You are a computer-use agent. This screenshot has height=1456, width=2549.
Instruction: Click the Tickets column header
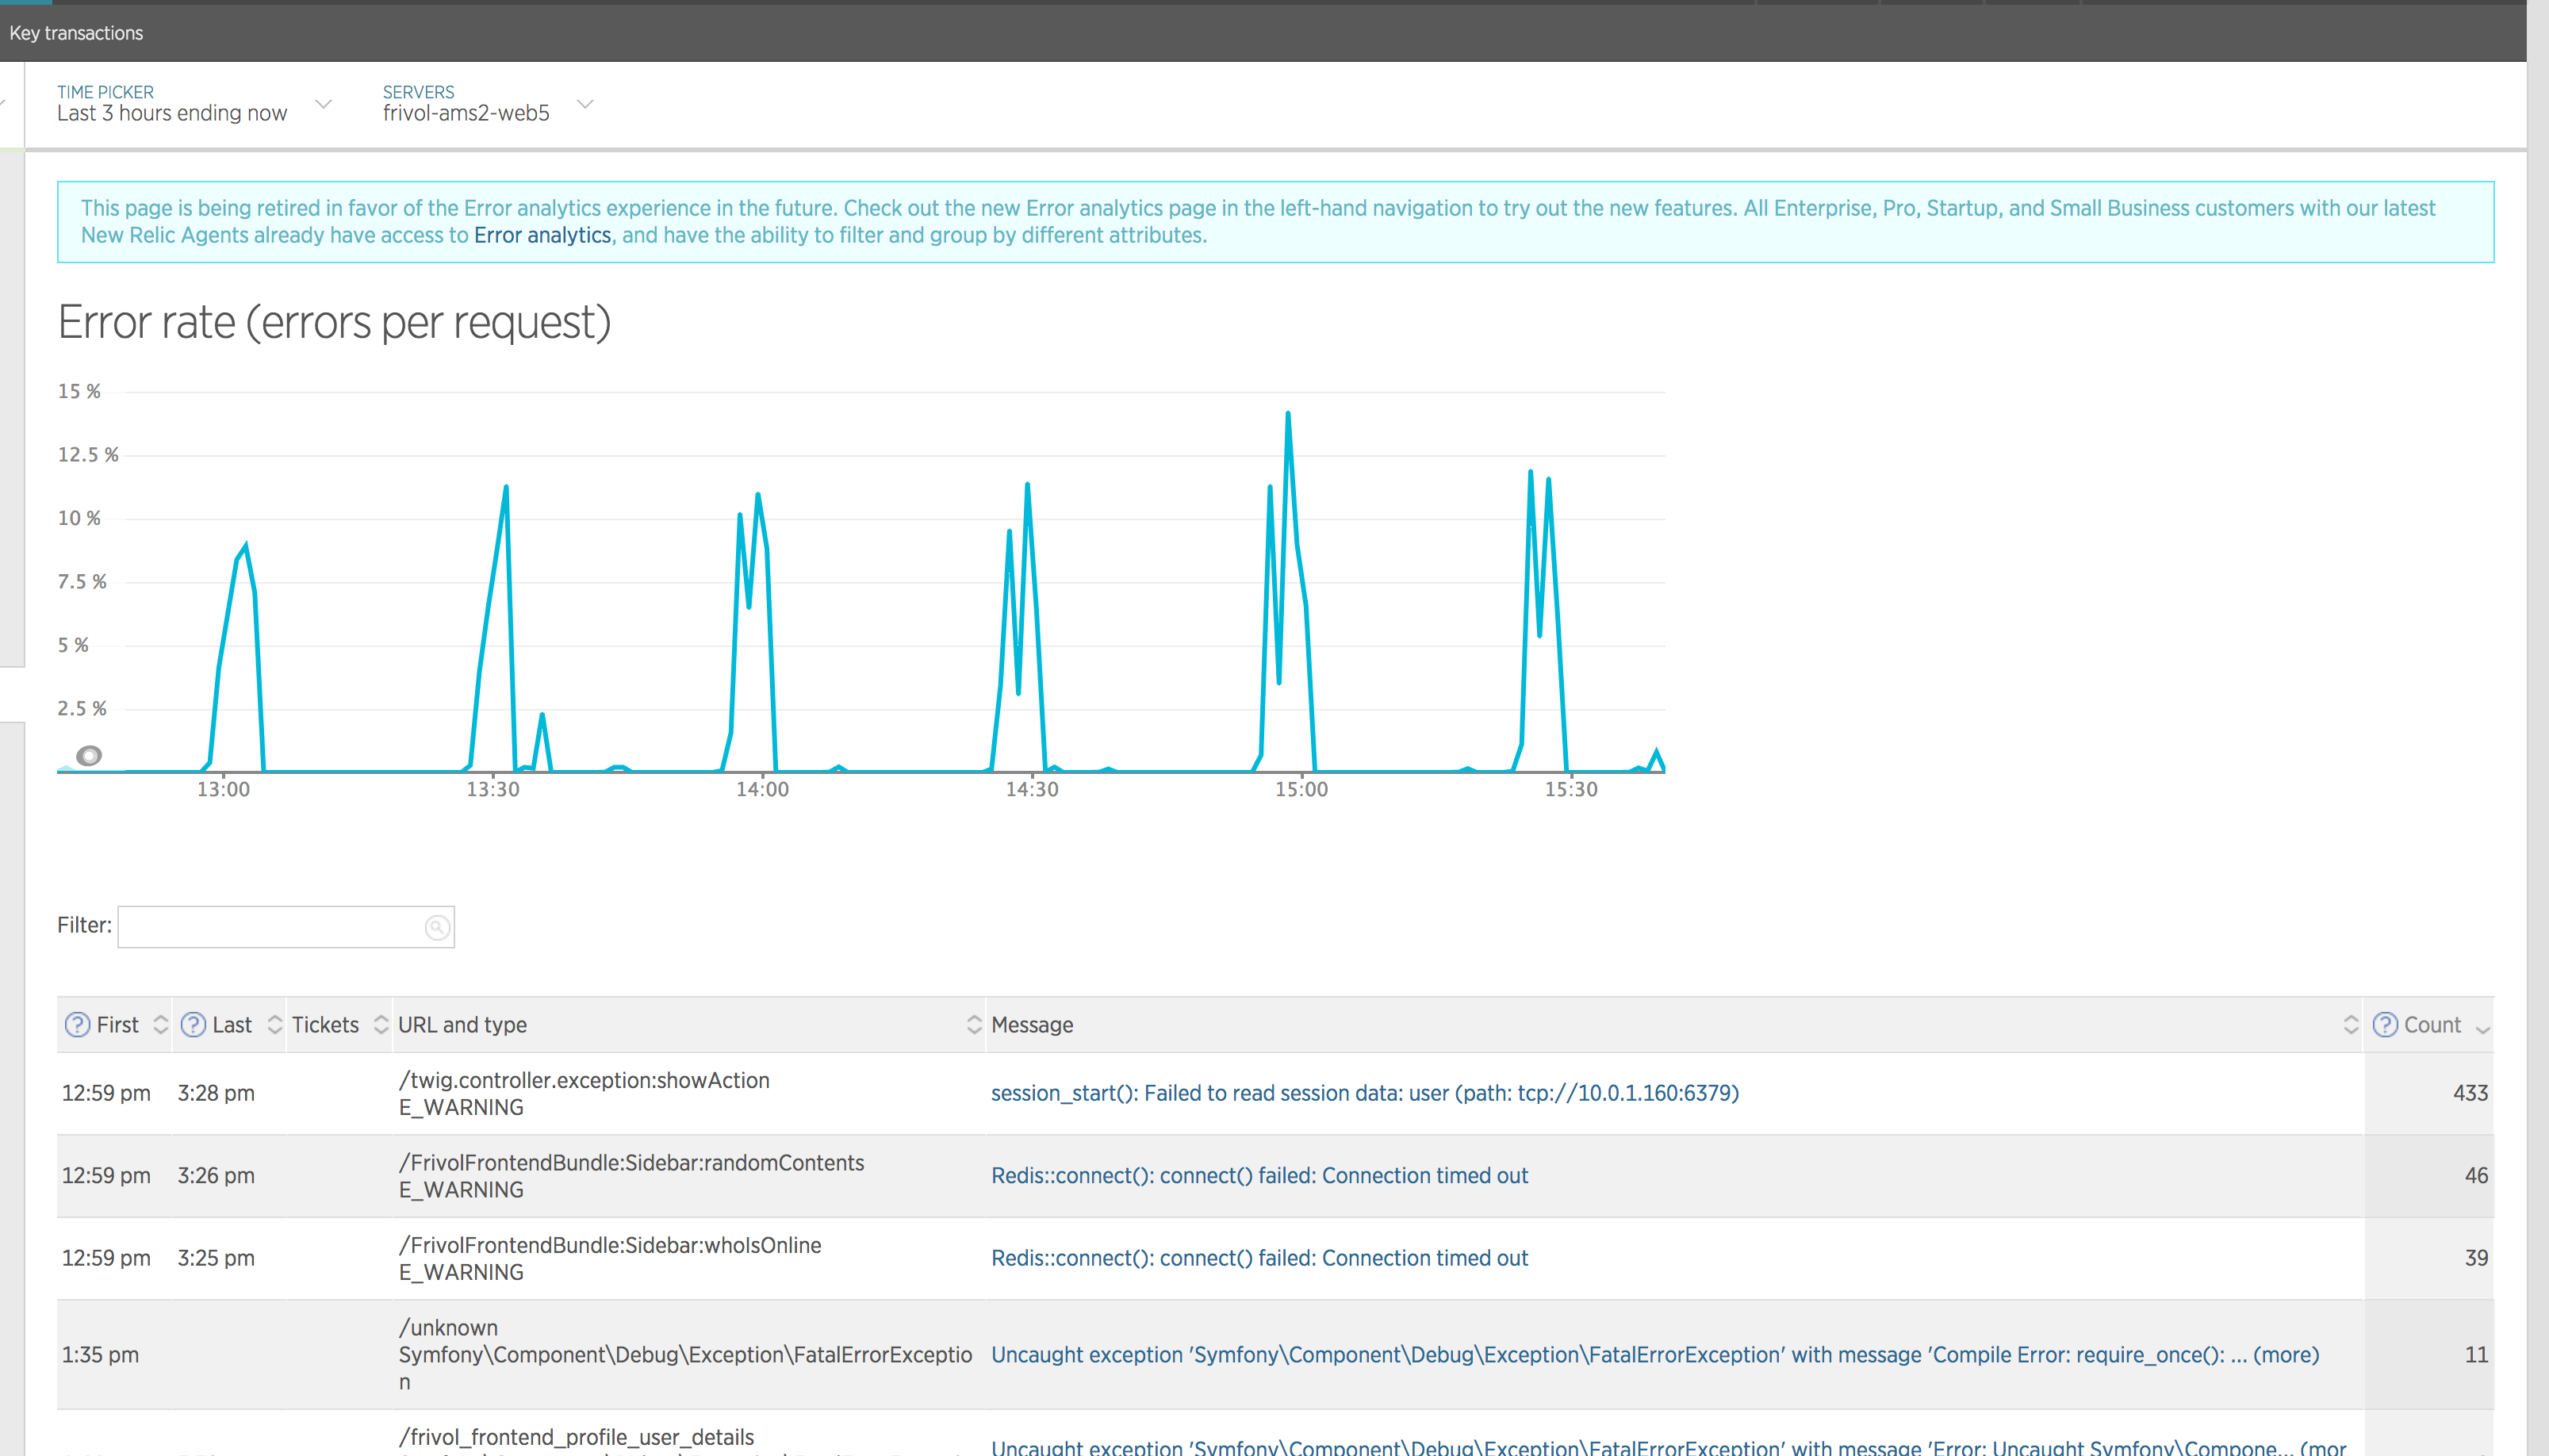(x=325, y=1025)
